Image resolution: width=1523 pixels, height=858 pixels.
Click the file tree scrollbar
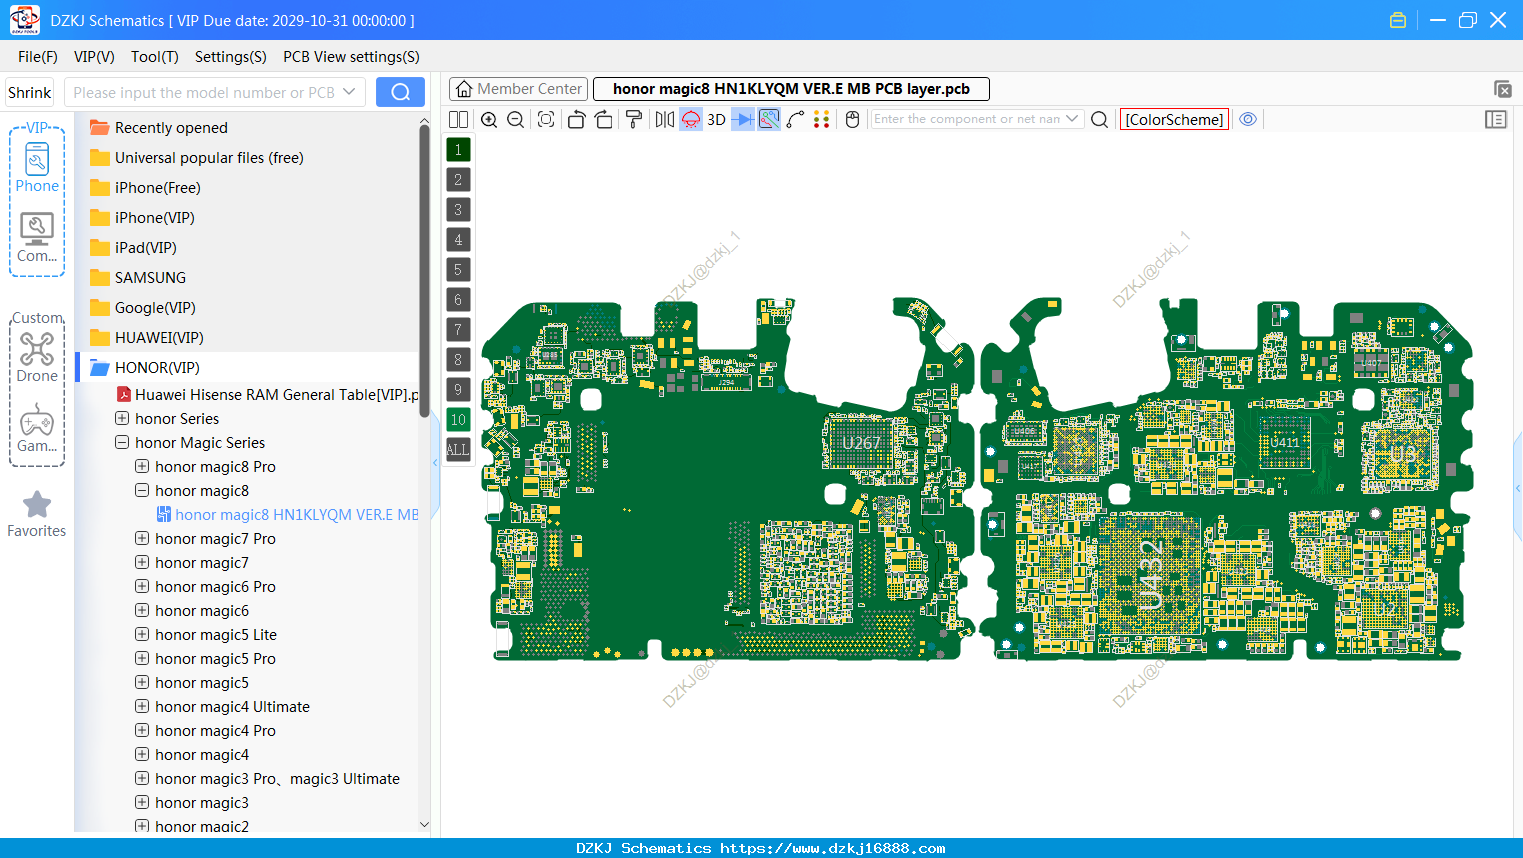tap(424, 270)
